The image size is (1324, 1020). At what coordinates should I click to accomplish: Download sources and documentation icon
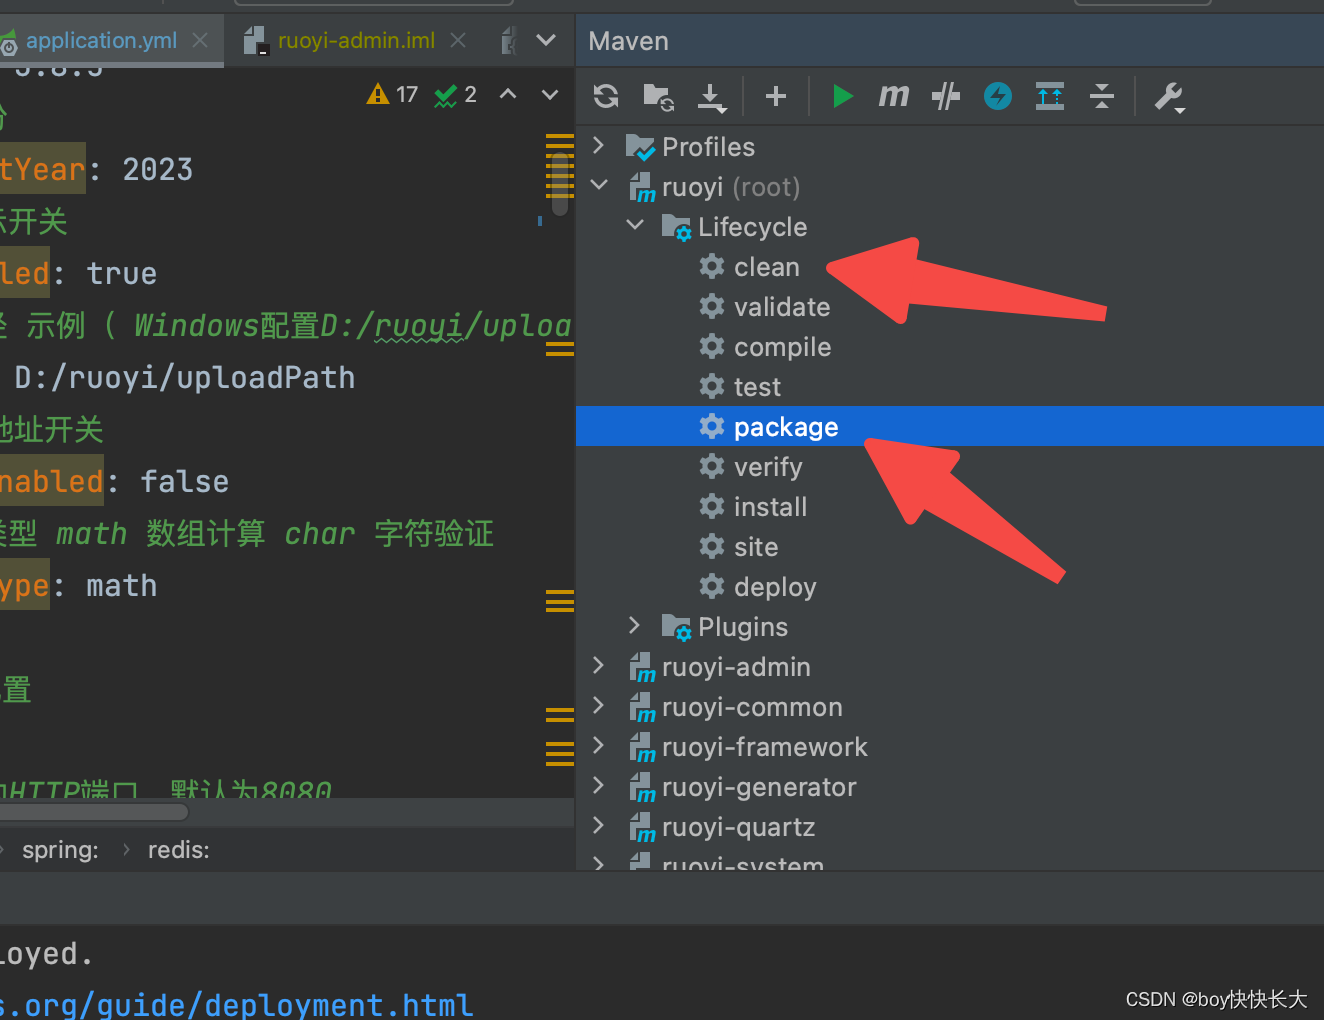pos(711,97)
